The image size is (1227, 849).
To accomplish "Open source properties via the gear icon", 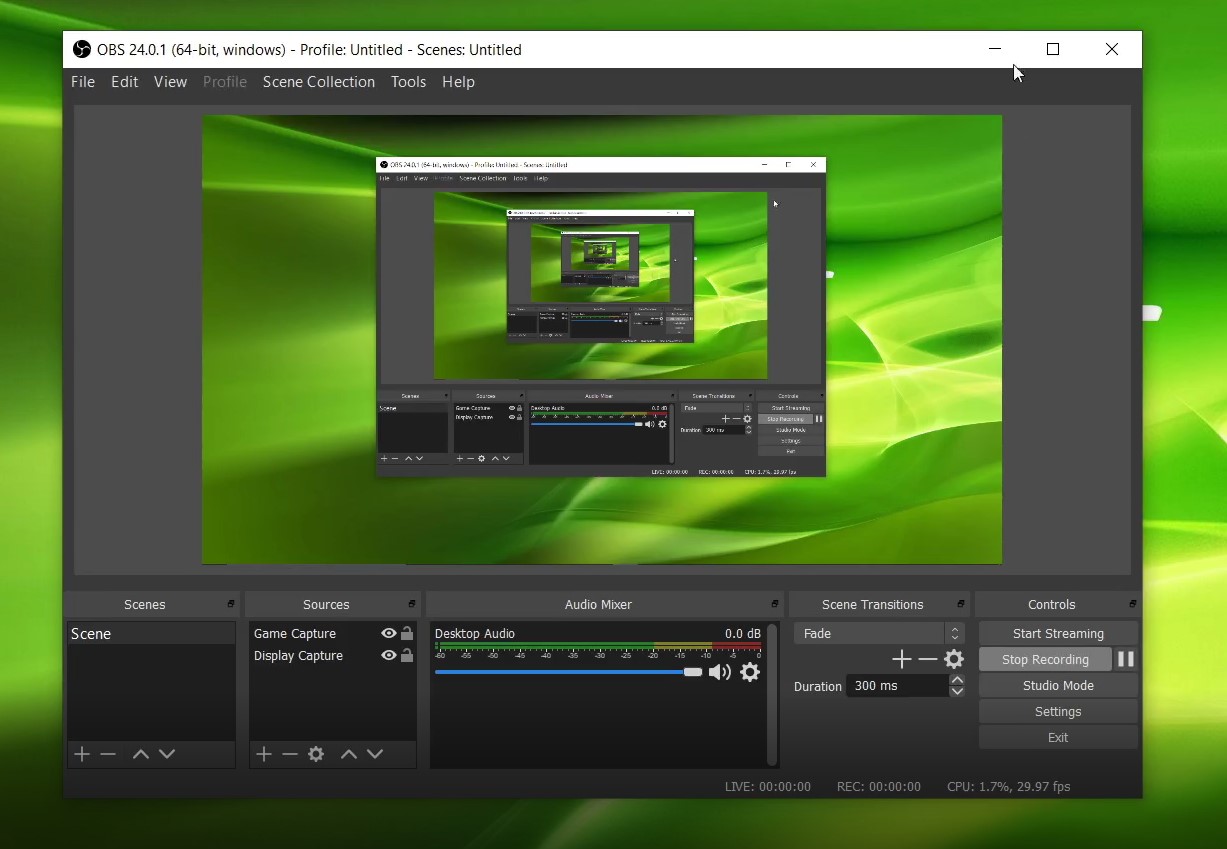I will [316, 754].
